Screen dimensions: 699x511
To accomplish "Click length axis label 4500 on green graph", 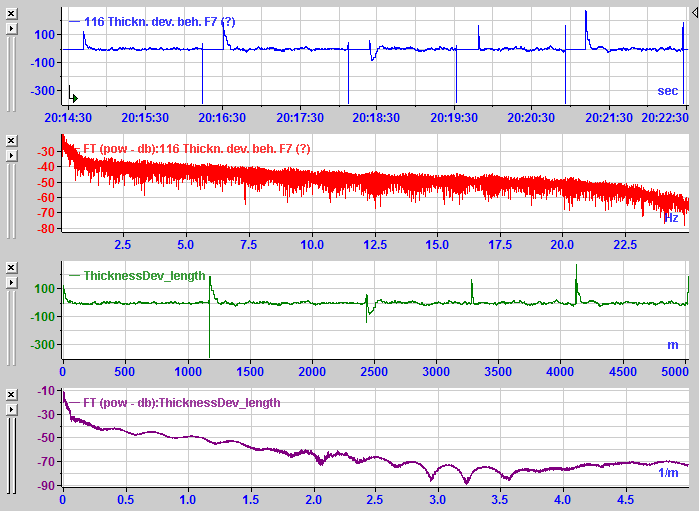I will point(623,372).
